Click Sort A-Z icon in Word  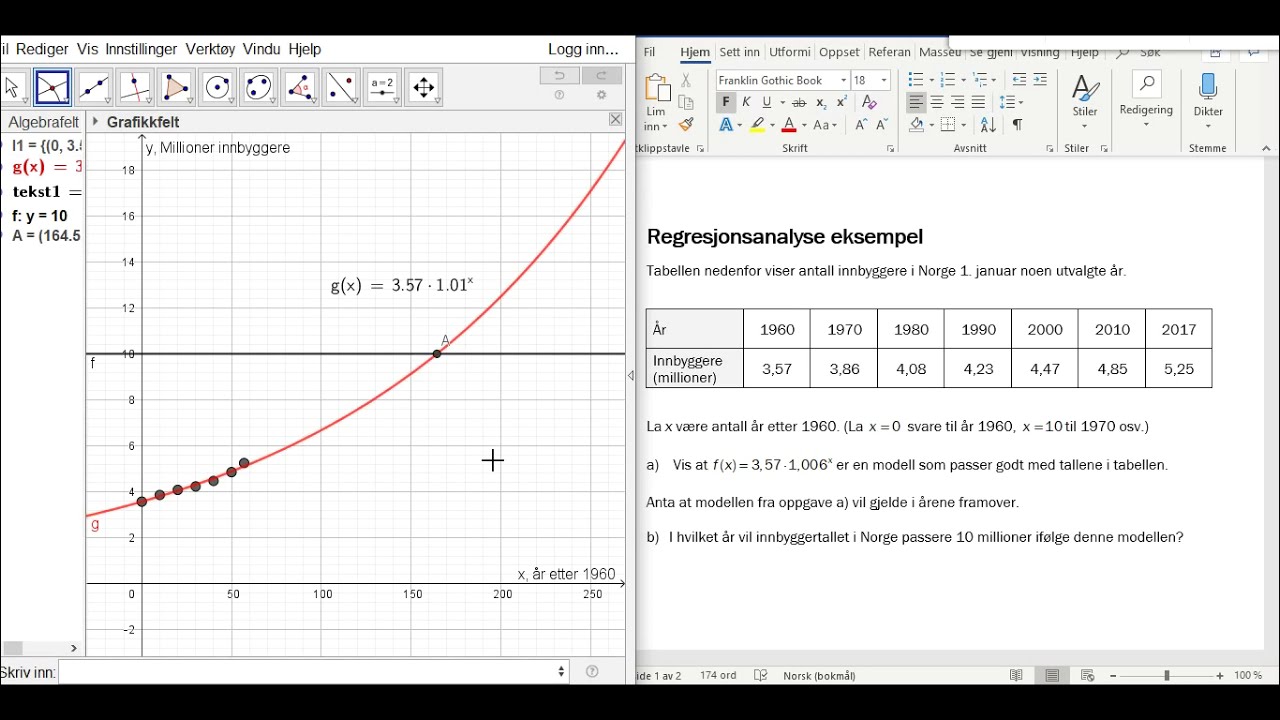(988, 125)
